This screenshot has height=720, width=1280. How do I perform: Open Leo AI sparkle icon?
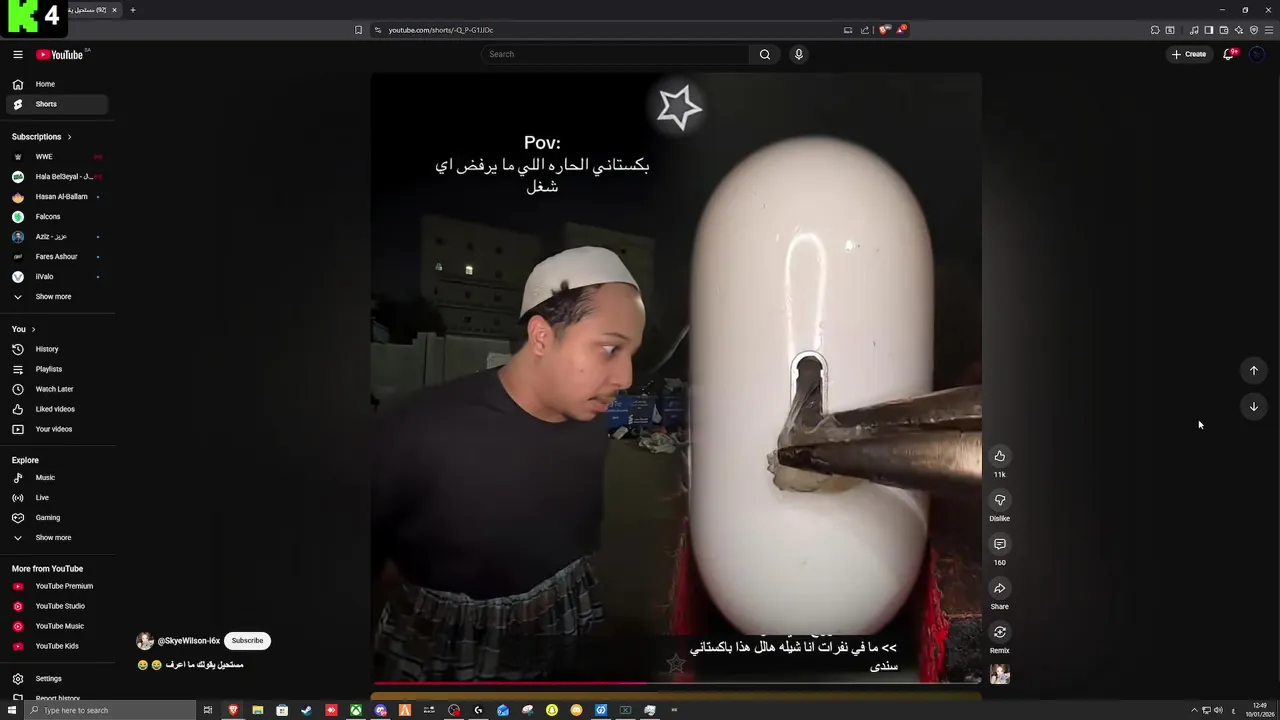point(1239,30)
